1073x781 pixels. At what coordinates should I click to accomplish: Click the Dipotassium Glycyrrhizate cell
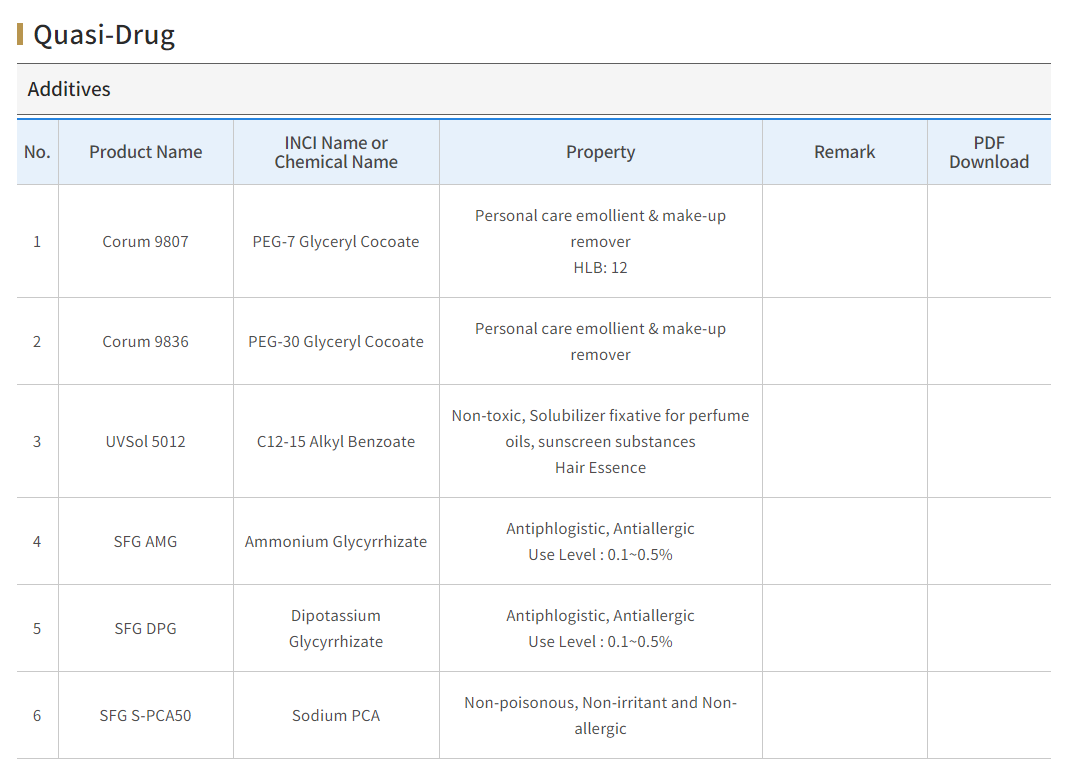(x=336, y=628)
